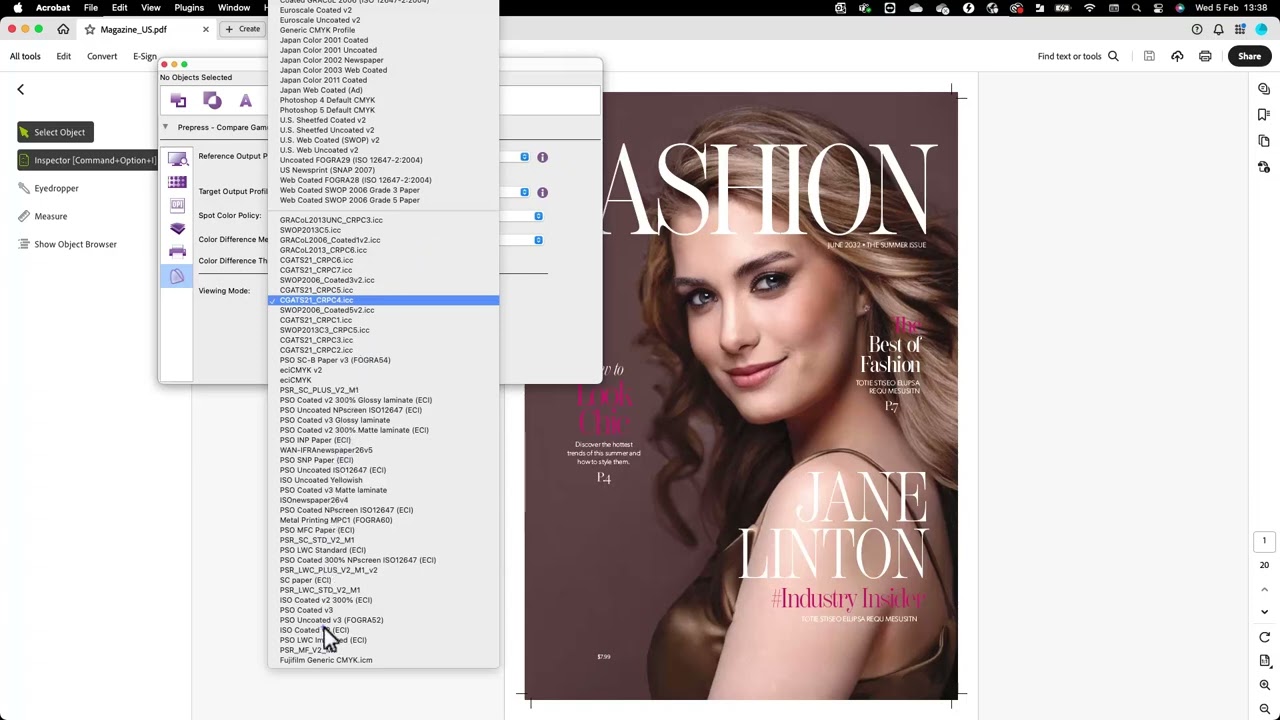
Task: Show info for Reference Output Profile
Action: click(542, 157)
